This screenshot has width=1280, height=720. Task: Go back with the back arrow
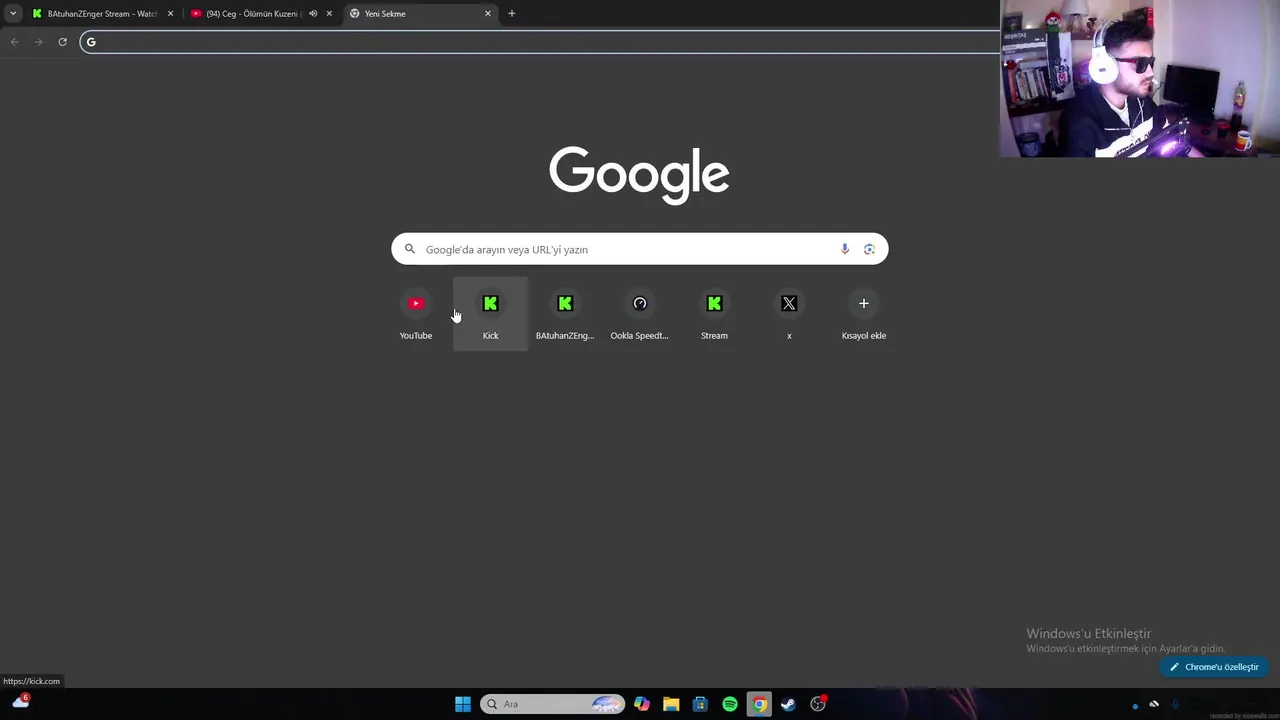point(14,42)
